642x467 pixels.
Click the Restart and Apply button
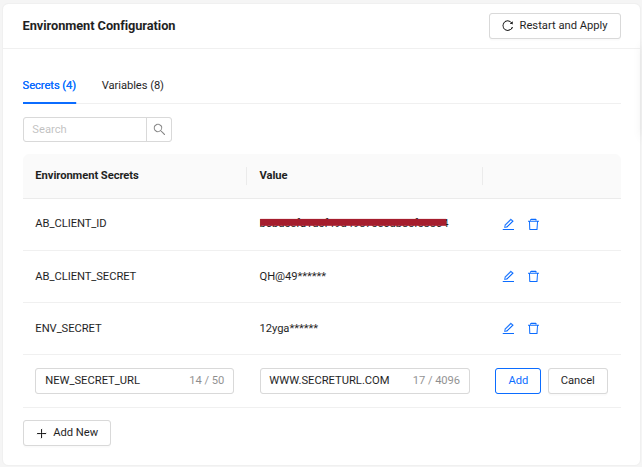[554, 26]
